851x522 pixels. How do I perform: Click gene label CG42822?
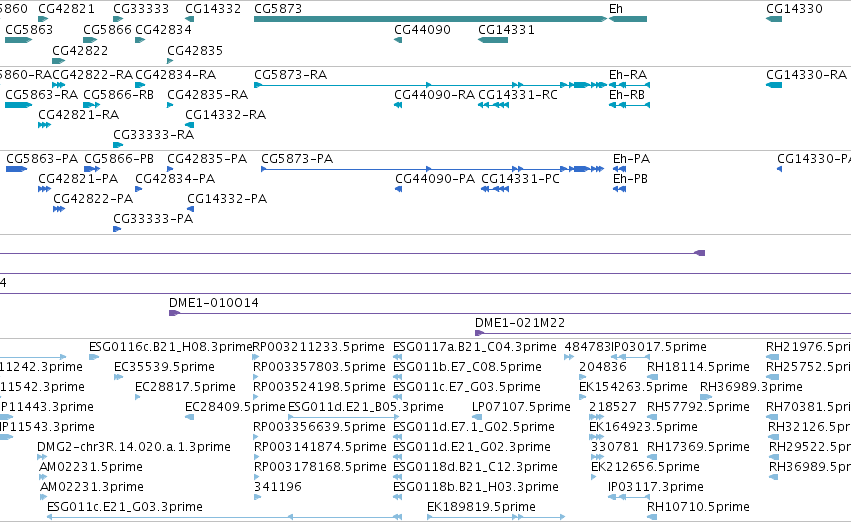pyautogui.click(x=80, y=50)
